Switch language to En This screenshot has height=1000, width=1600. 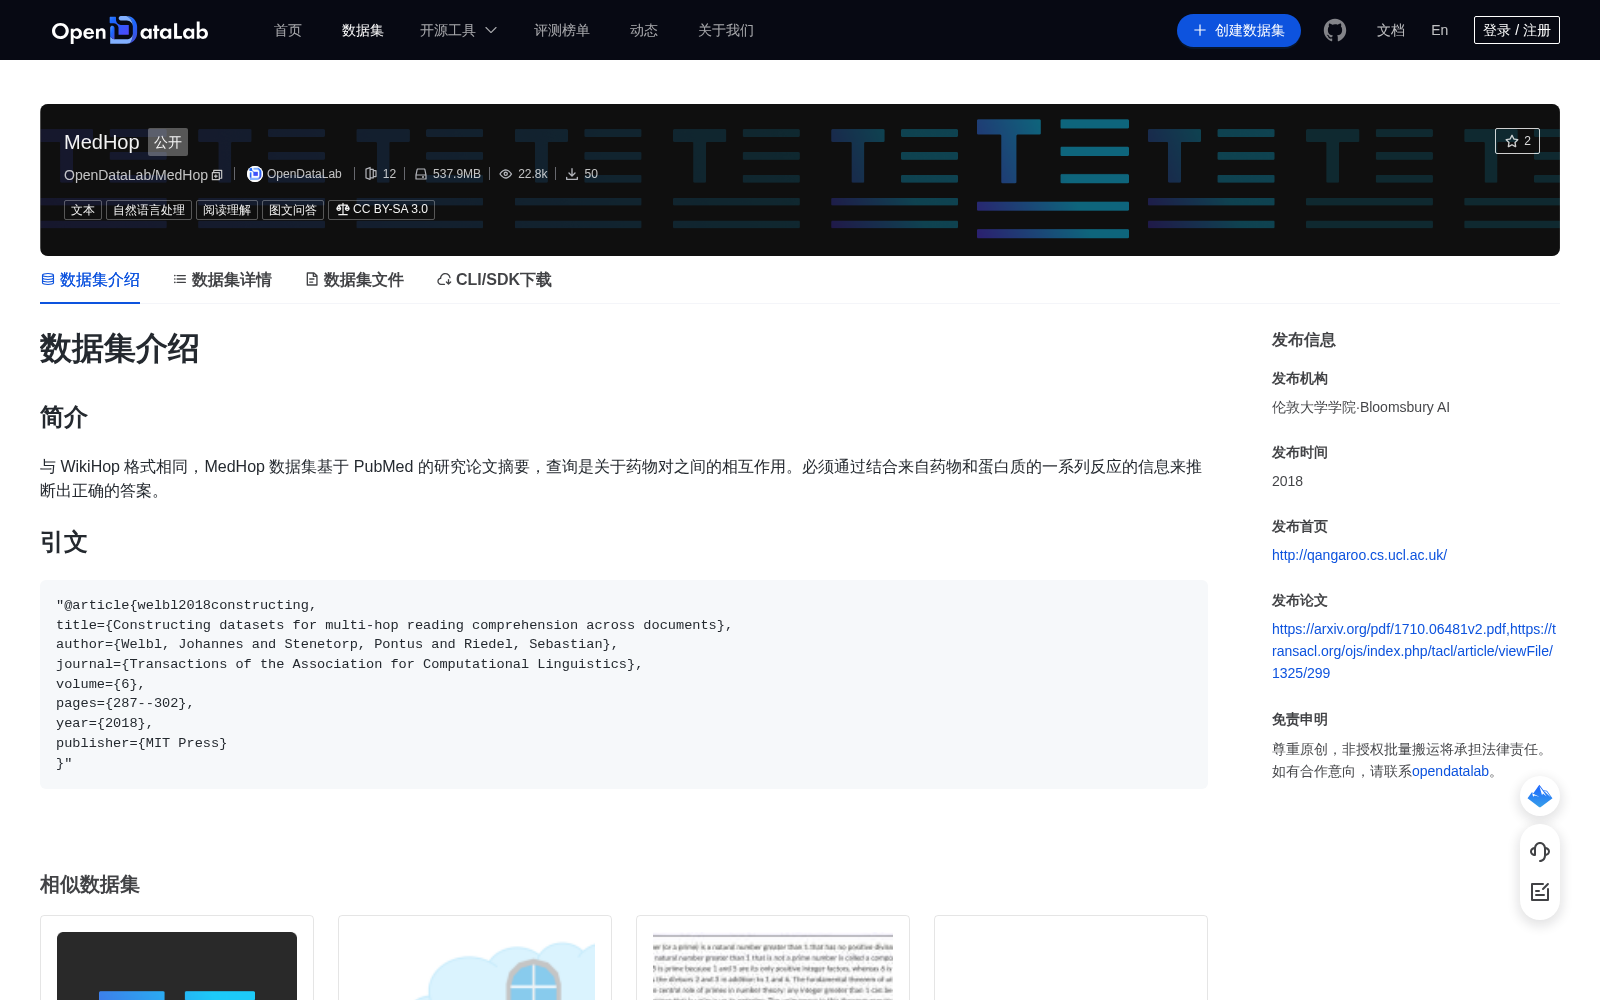pyautogui.click(x=1440, y=30)
